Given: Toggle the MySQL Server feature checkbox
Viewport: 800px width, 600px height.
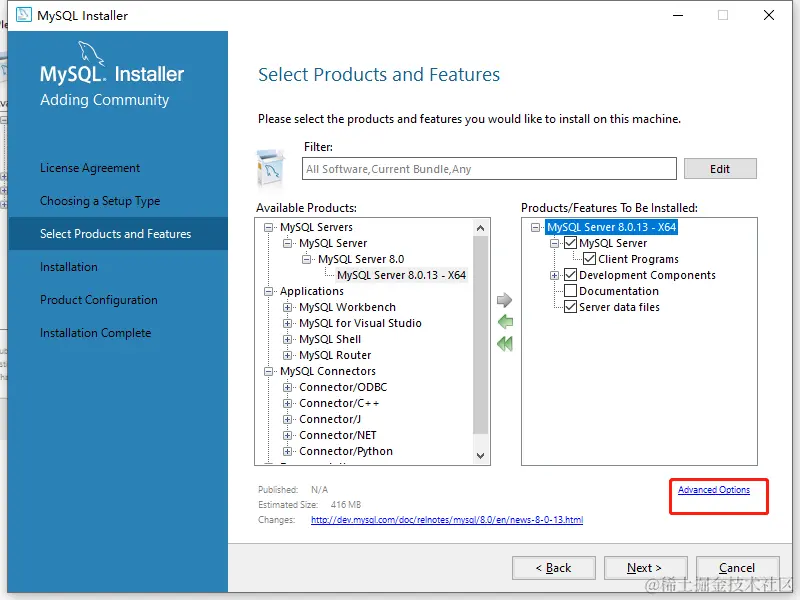Looking at the screenshot, I should point(570,243).
